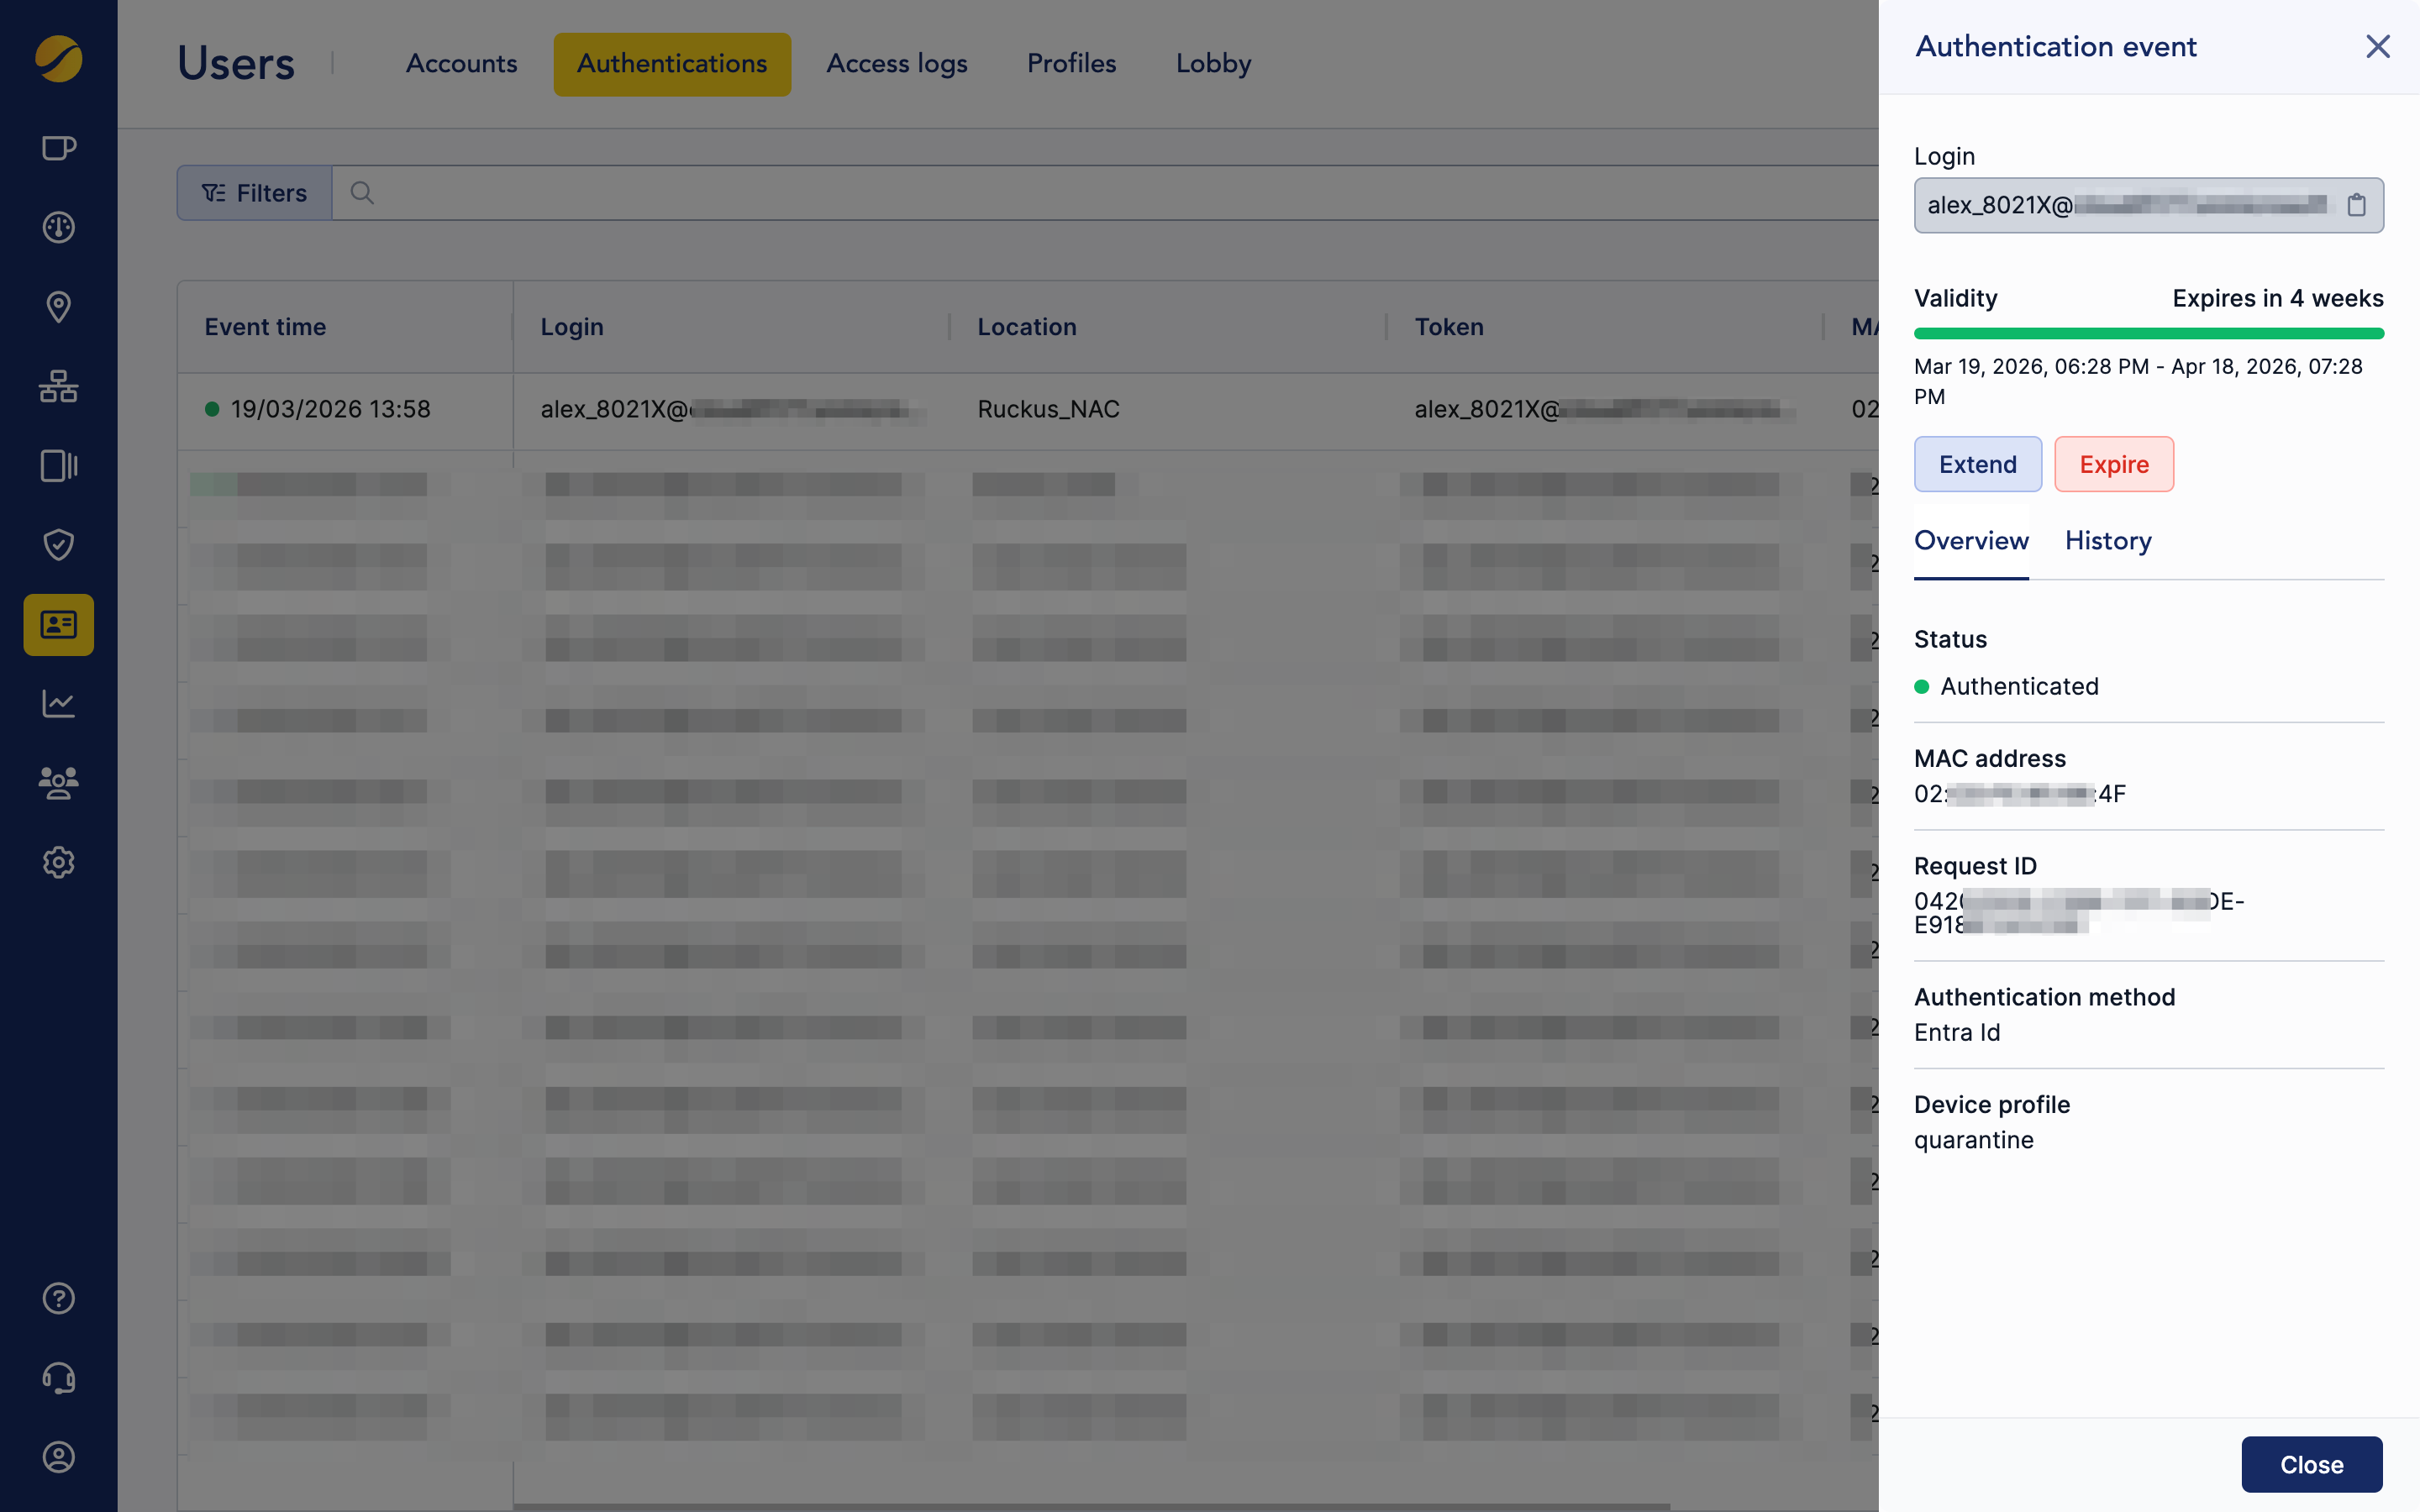Switch to the History tab
Viewport: 2420px width, 1512px height.
pyautogui.click(x=2107, y=541)
